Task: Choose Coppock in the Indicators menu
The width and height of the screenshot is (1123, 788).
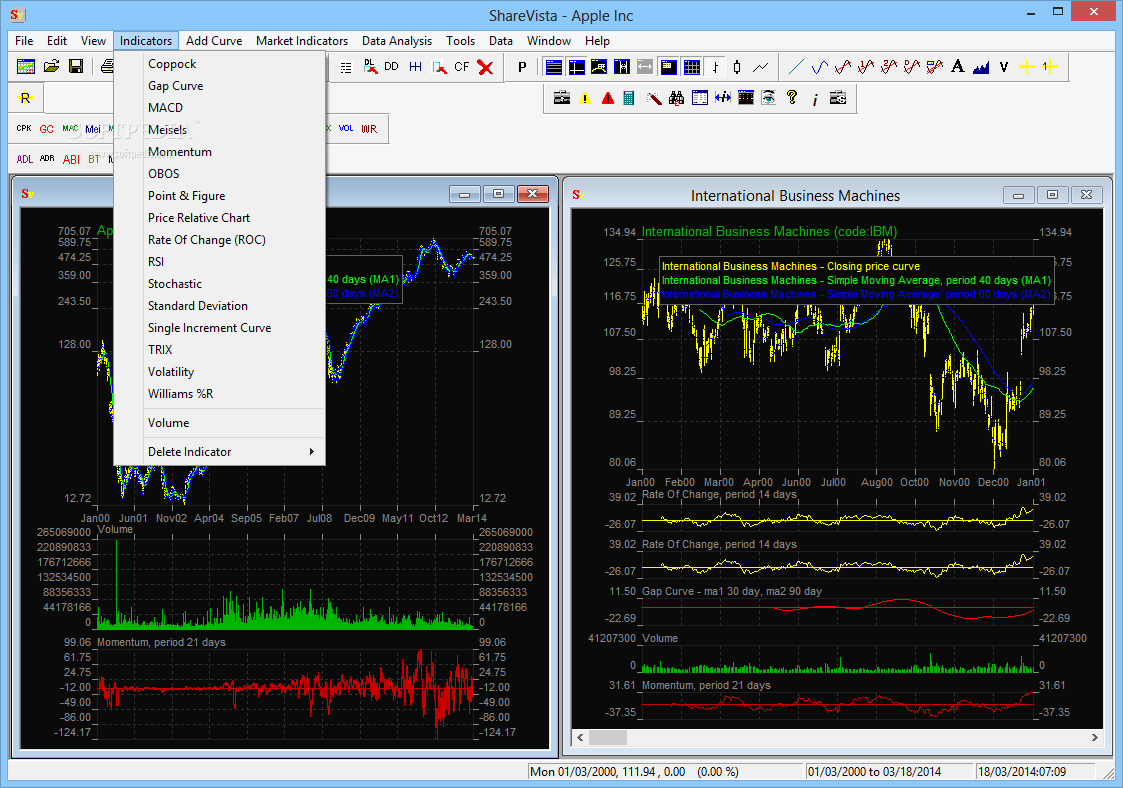Action: [x=219, y=64]
